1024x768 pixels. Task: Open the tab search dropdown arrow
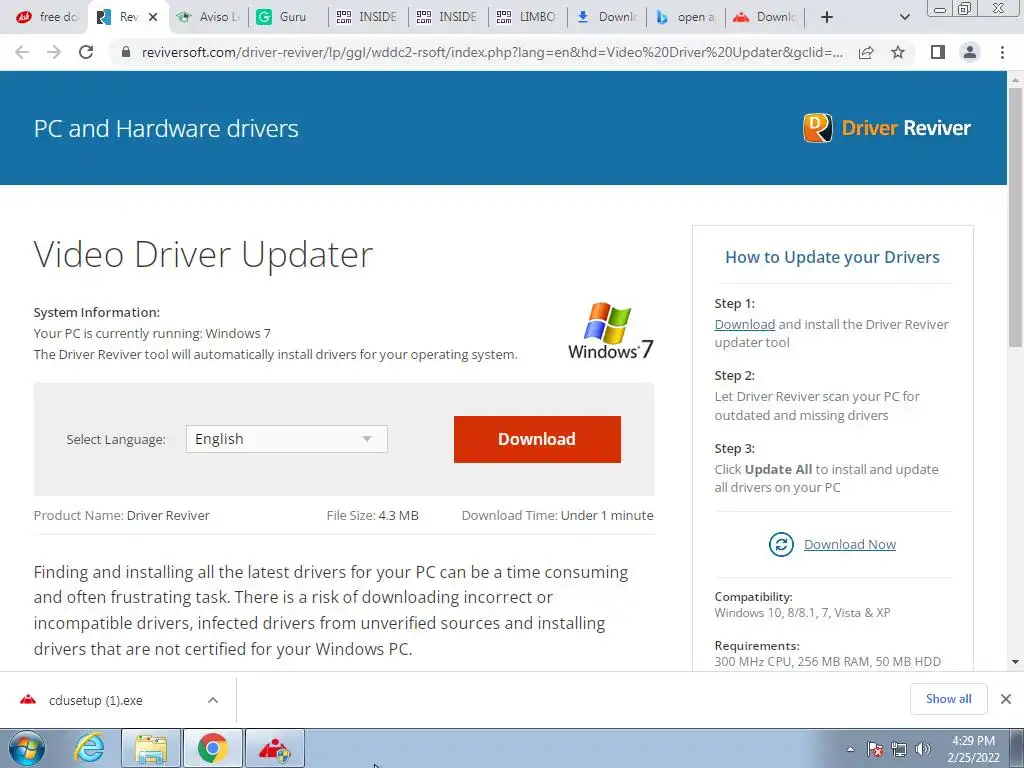click(904, 17)
